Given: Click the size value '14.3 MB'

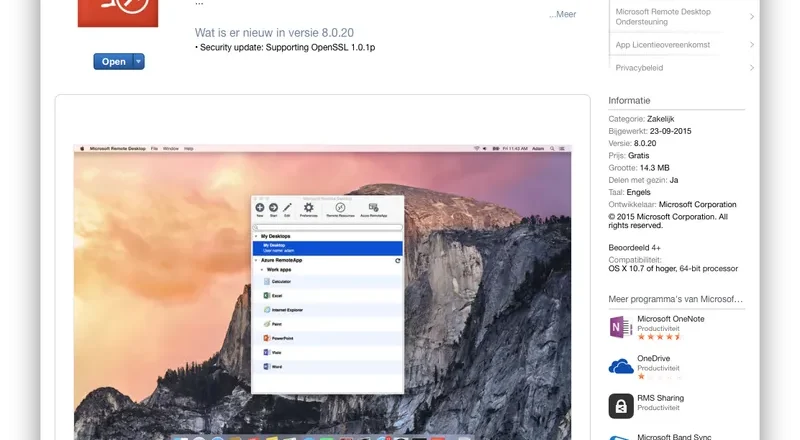Looking at the screenshot, I should coord(655,168).
